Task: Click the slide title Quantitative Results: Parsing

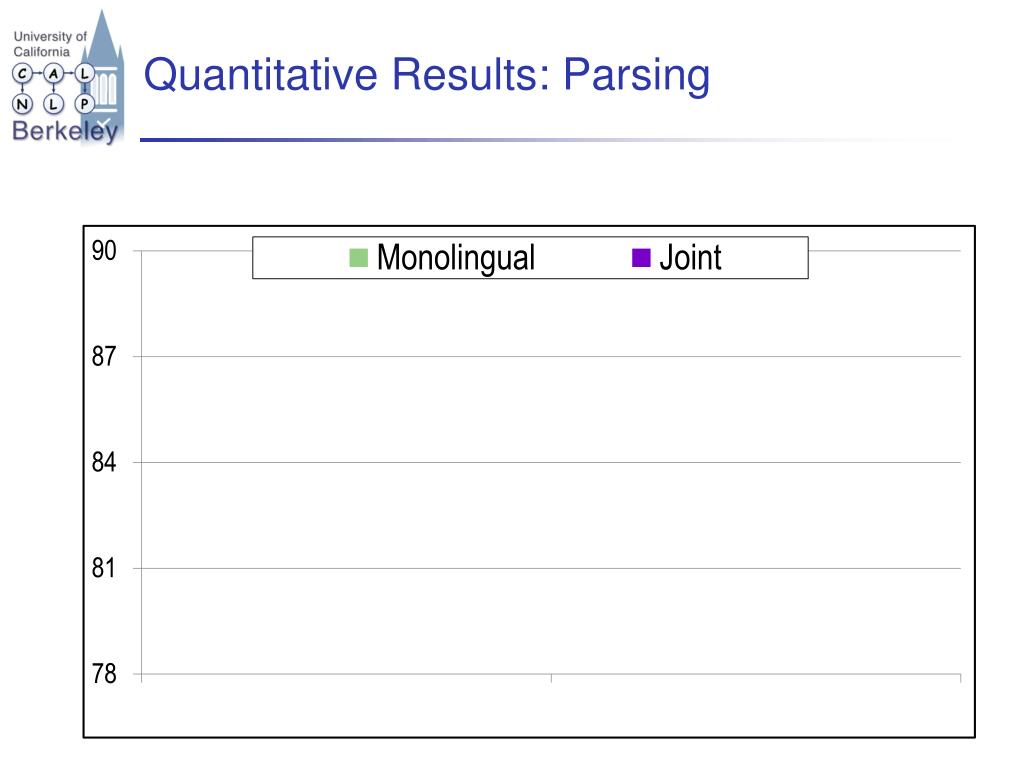Action: click(426, 75)
